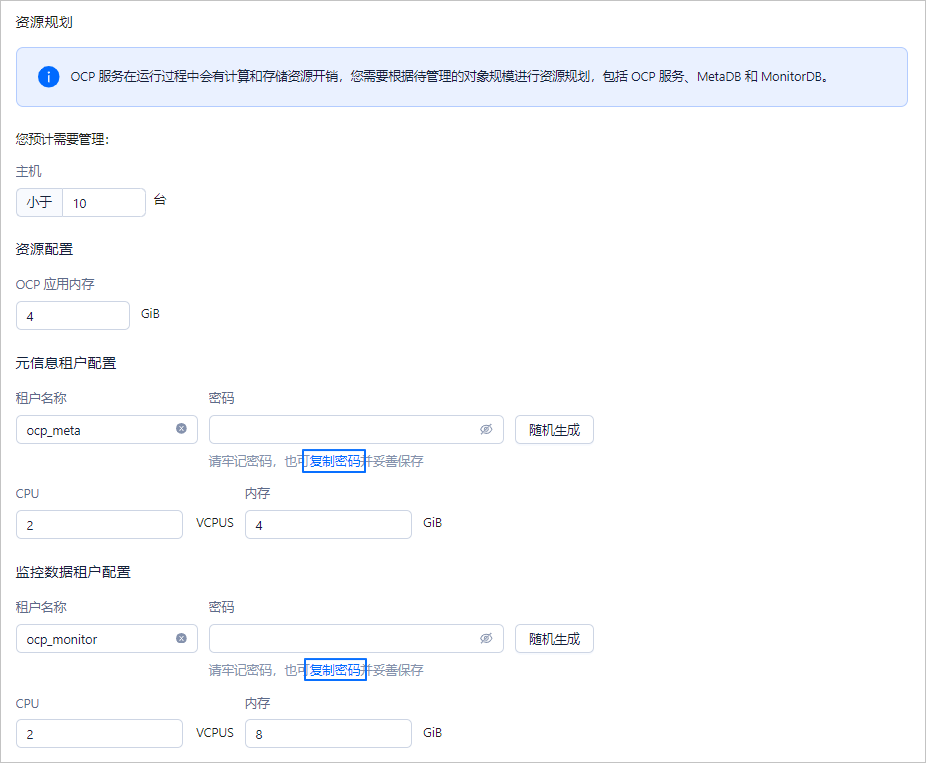Screen dimensions: 926x763
Task: Click the blue info icon in the notice banner
Action: (48, 77)
